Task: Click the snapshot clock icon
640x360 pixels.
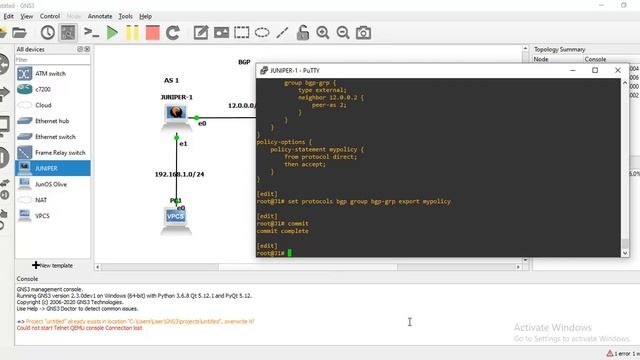Action: [x=48, y=33]
